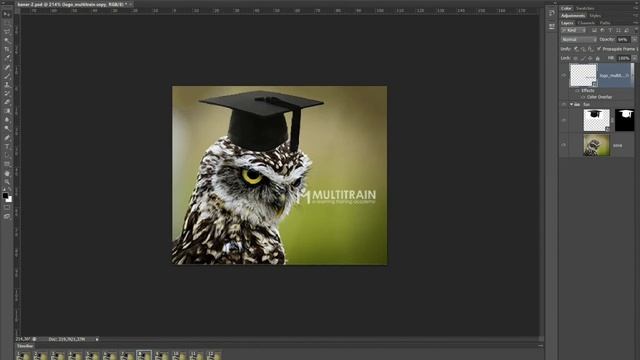
Task: Click the graduation cap layer mask thumbnail
Action: click(x=624, y=120)
